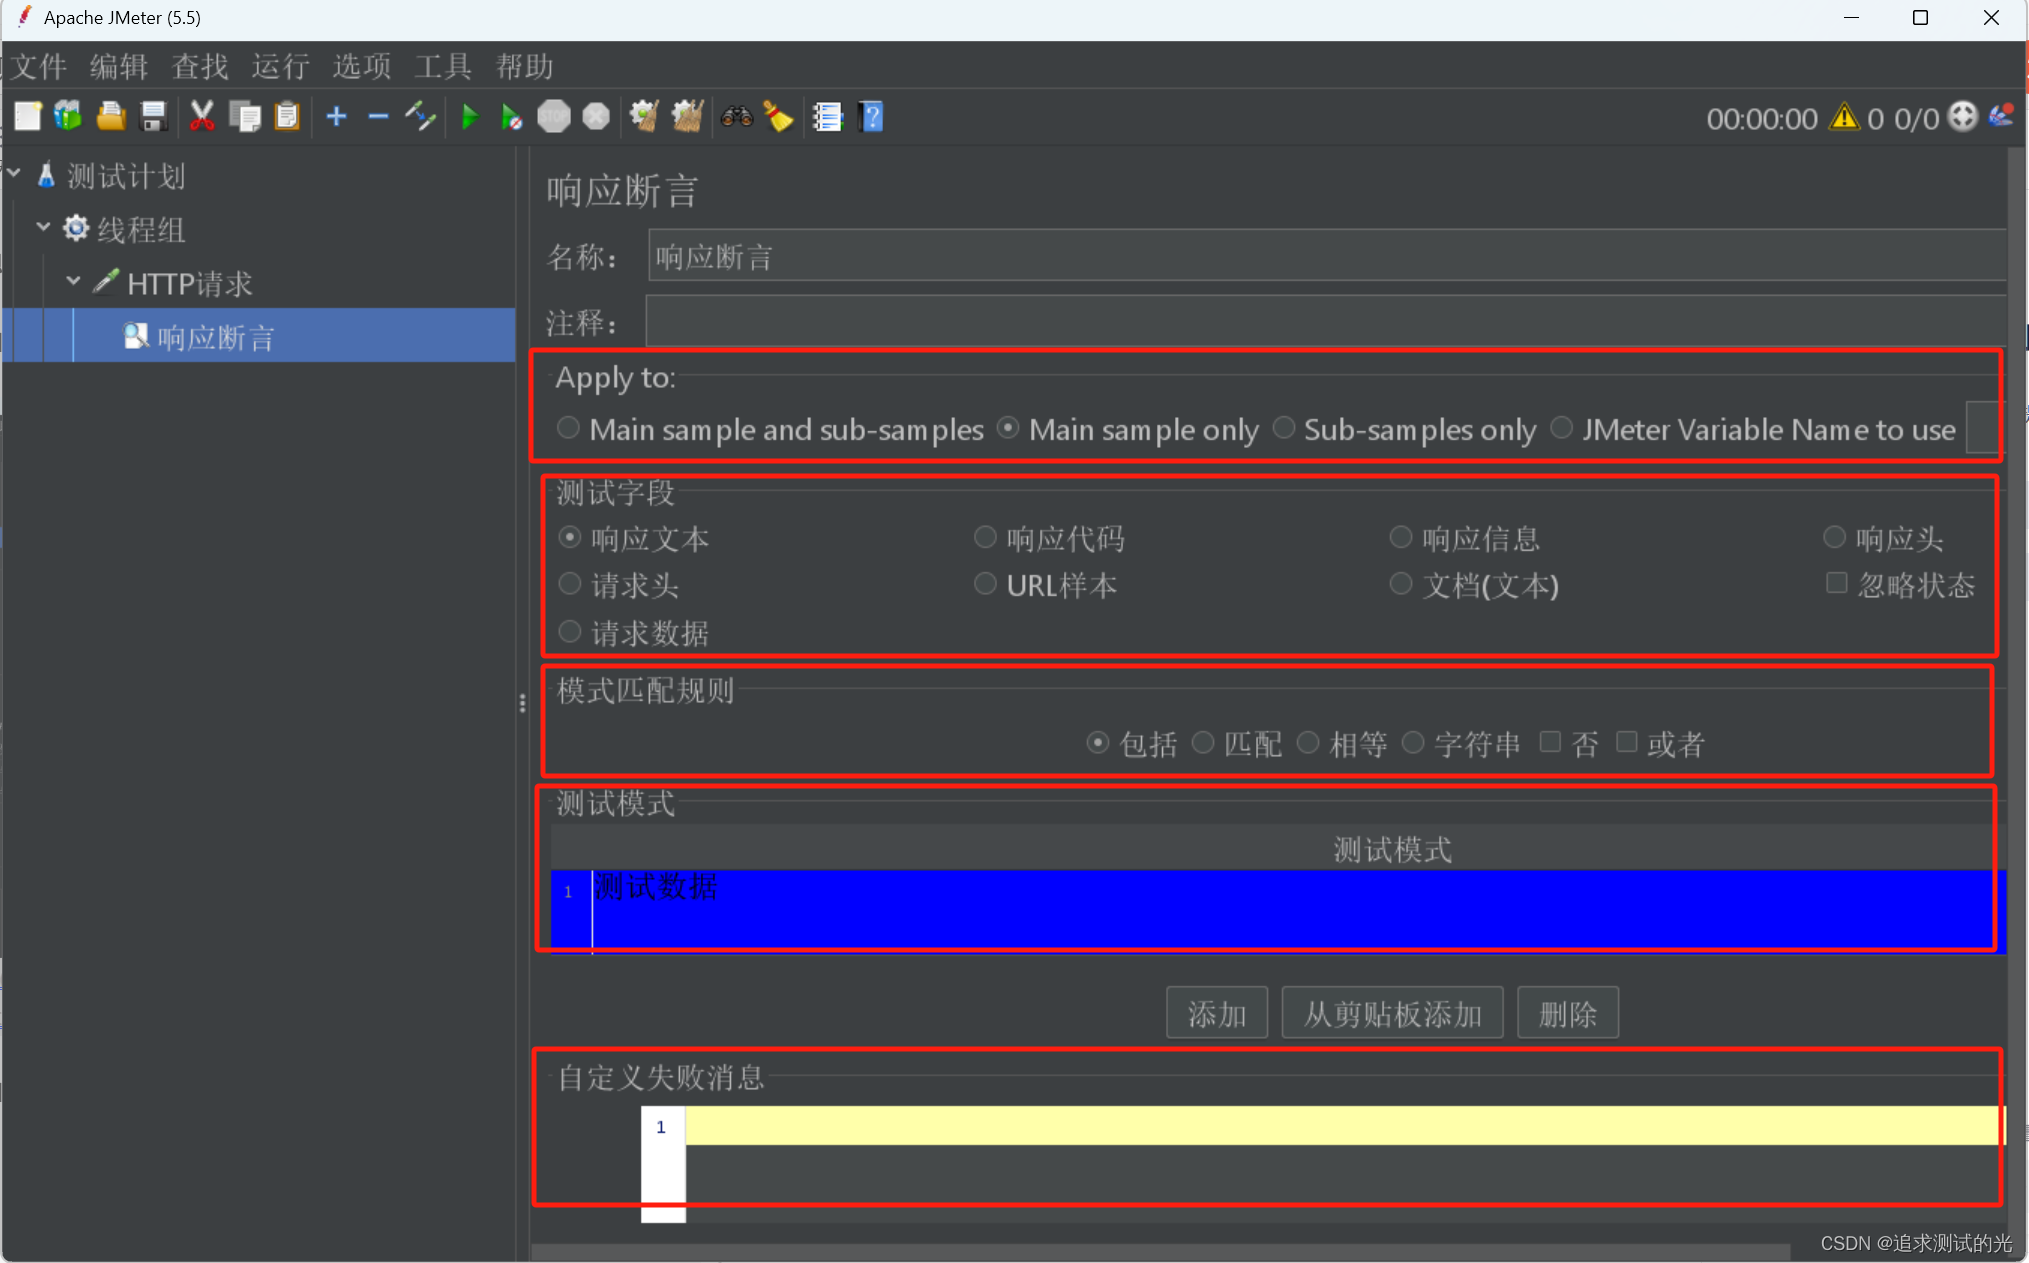
Task: Click the 添加 button
Action: [x=1216, y=1013]
